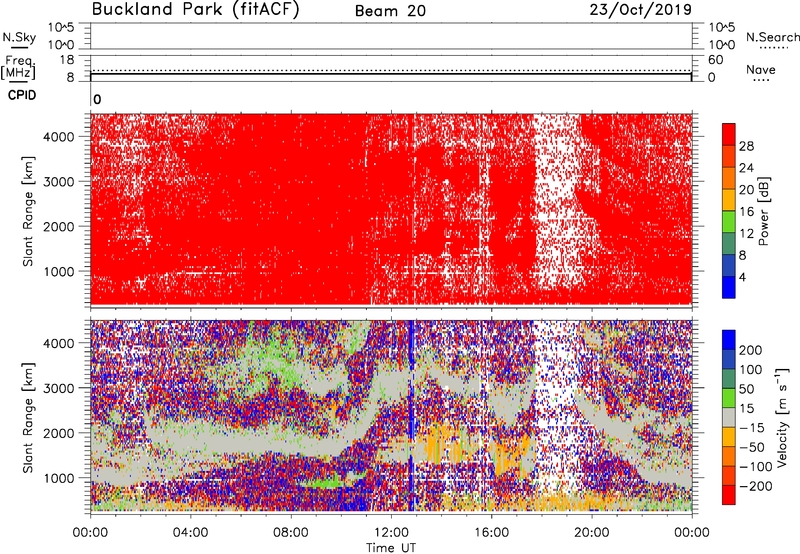Click the 200 label on Velocity colorbar

[751, 350]
